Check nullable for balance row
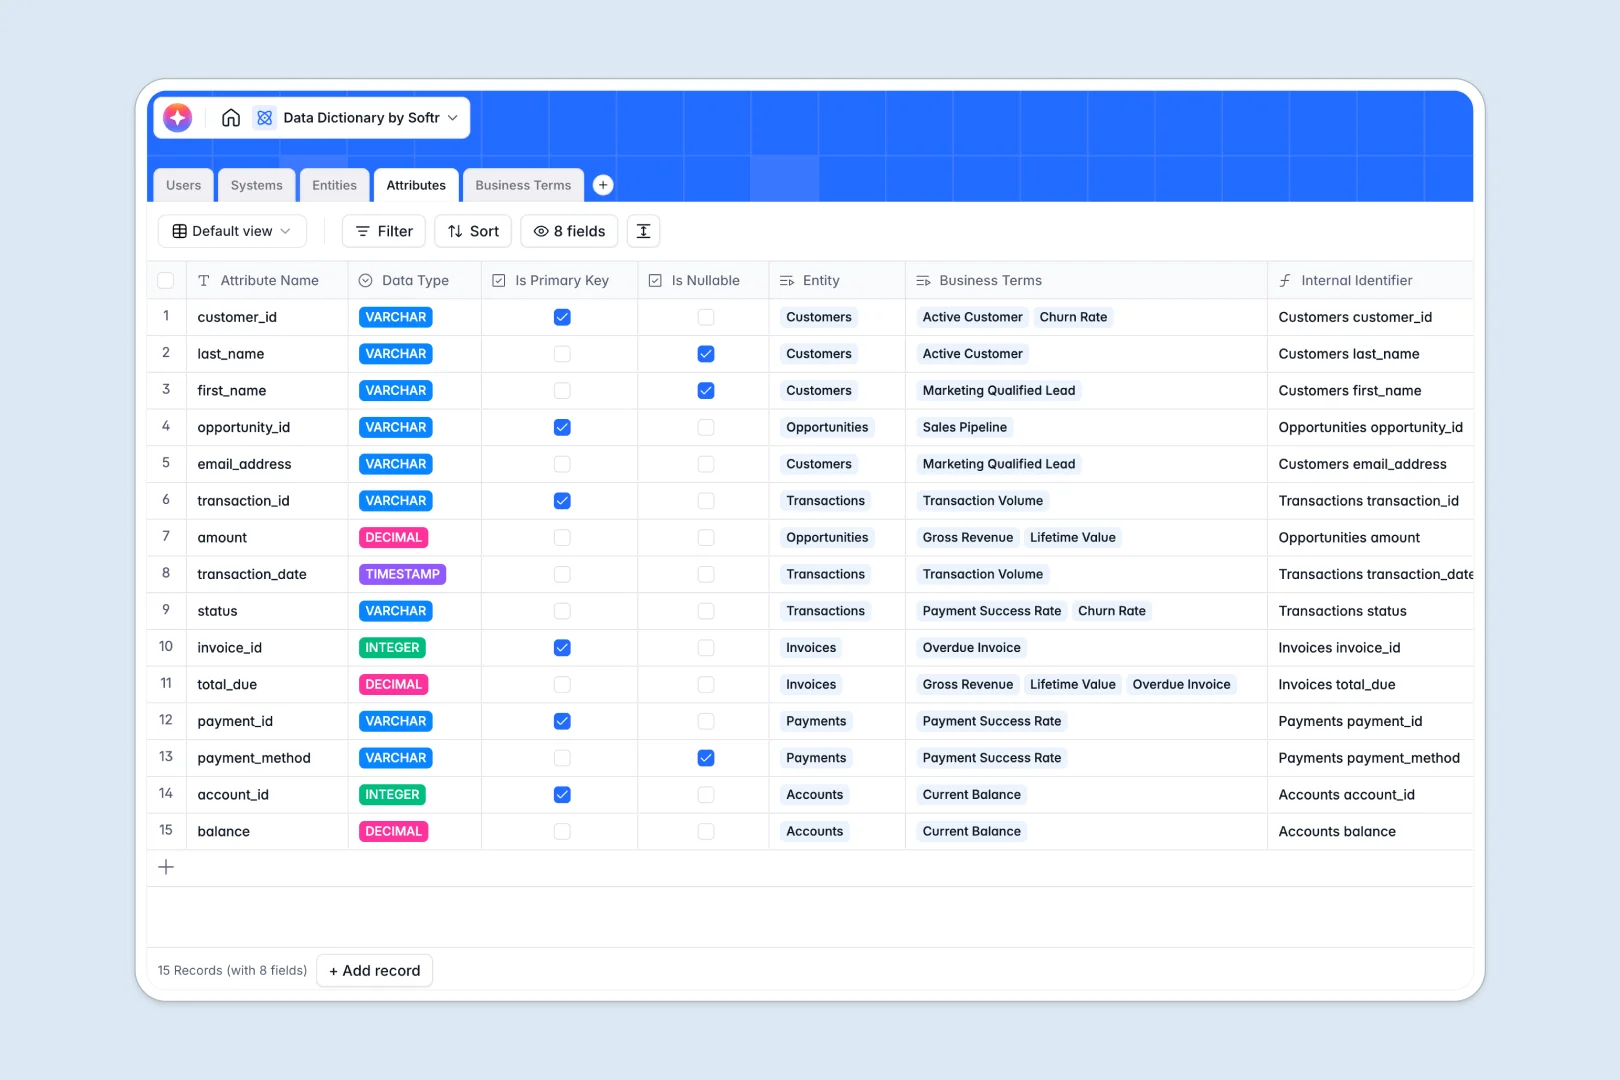 [706, 832]
